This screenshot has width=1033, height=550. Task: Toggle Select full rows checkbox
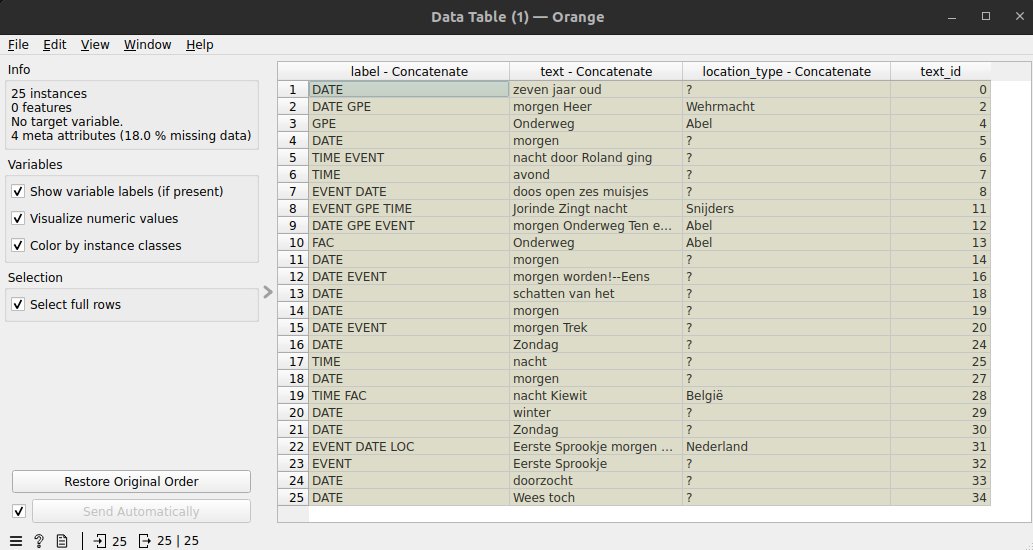point(18,304)
